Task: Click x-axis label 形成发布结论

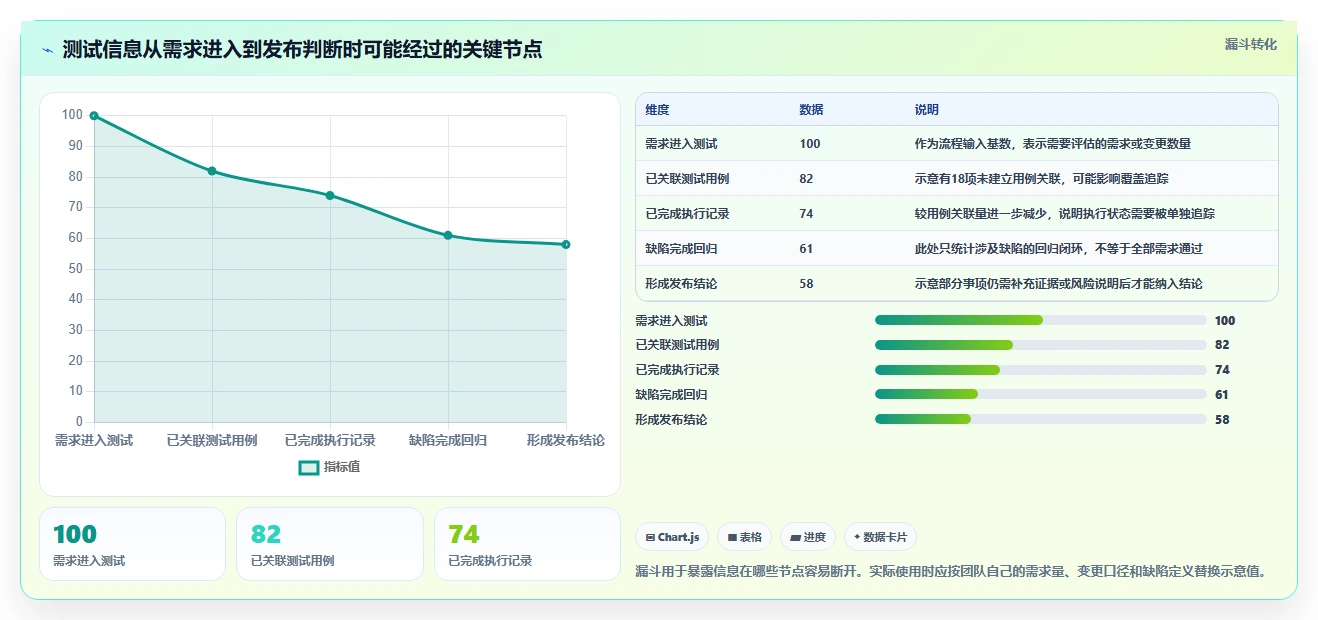Action: click(566, 440)
